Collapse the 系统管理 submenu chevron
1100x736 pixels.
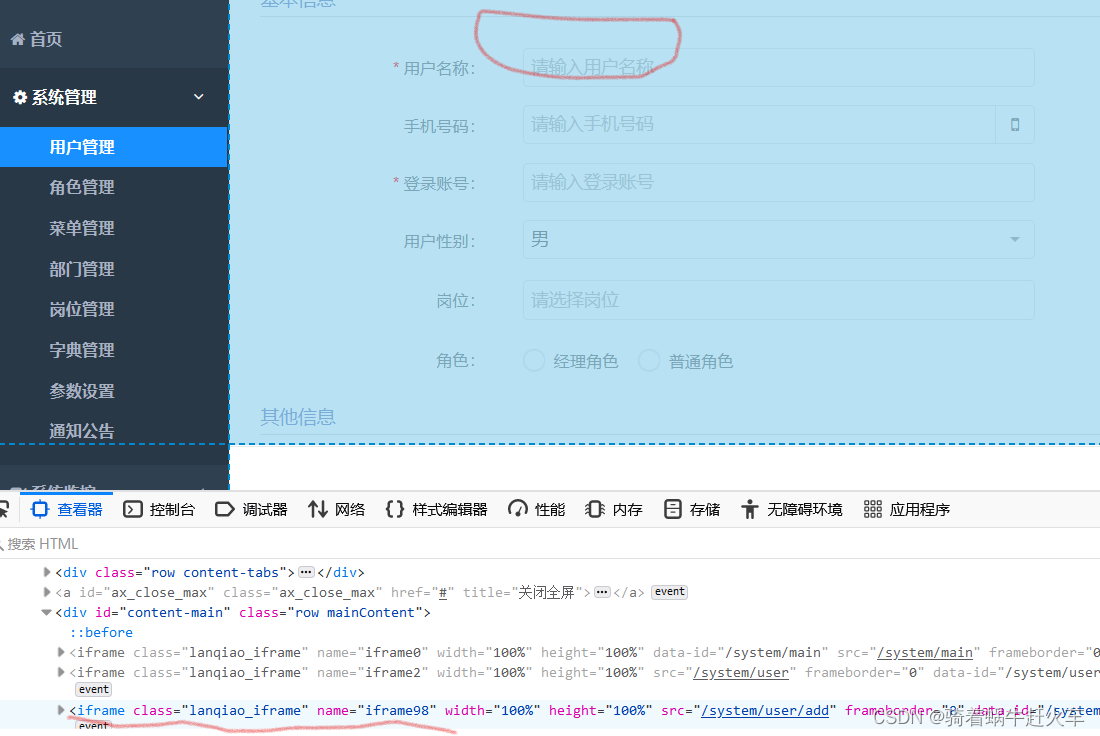click(197, 97)
